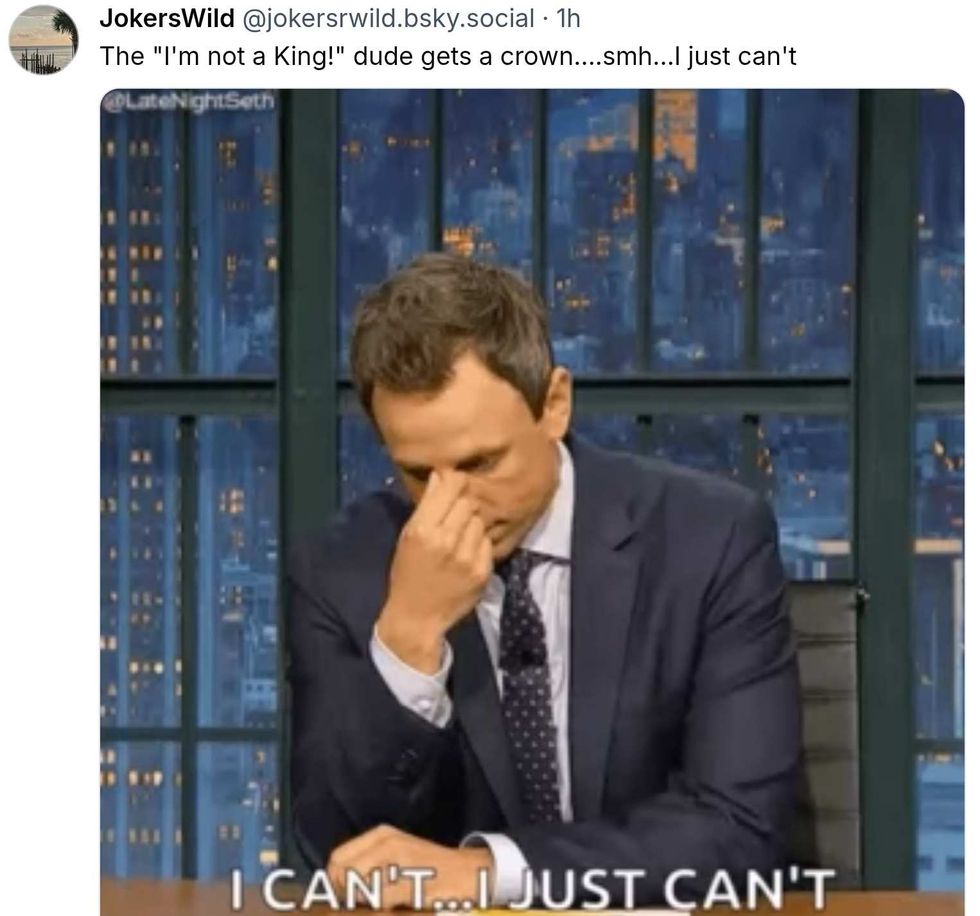Click the @LateNightSeth watermark on GIF
Image resolution: width=980 pixels, height=916 pixels.
(x=190, y=101)
